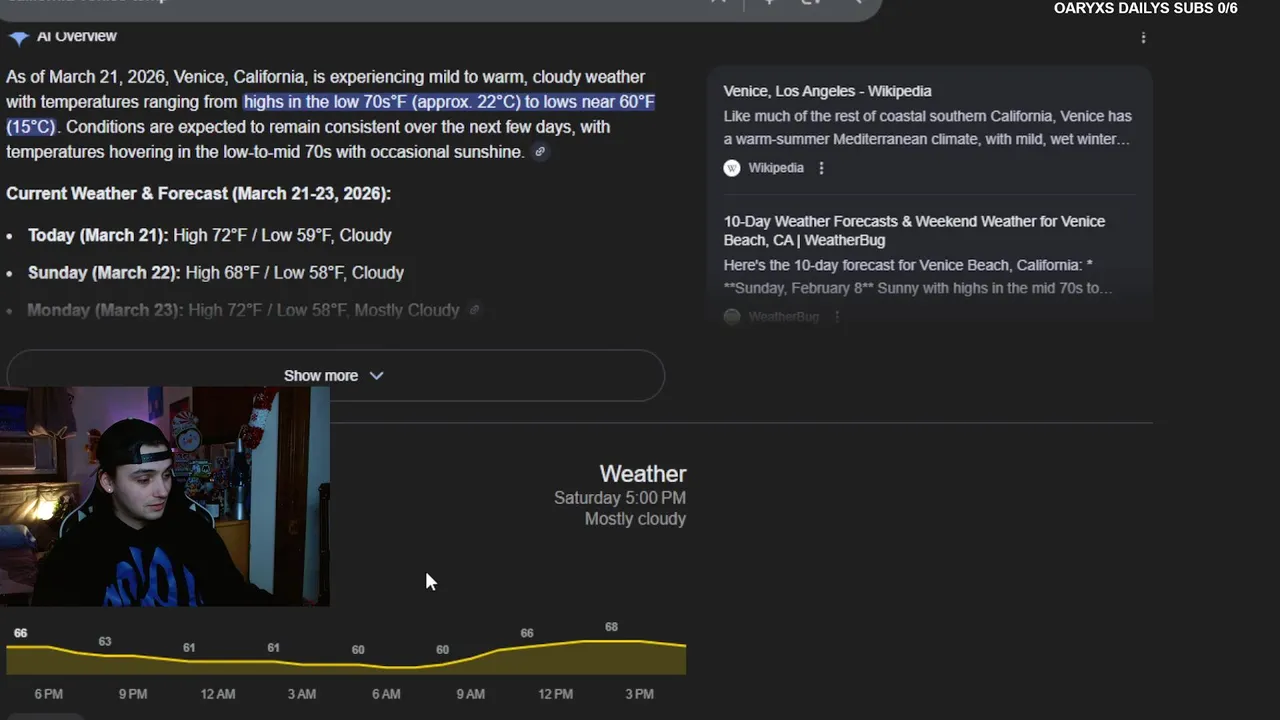Click the Wikipedia favicon in the source card

732,168
